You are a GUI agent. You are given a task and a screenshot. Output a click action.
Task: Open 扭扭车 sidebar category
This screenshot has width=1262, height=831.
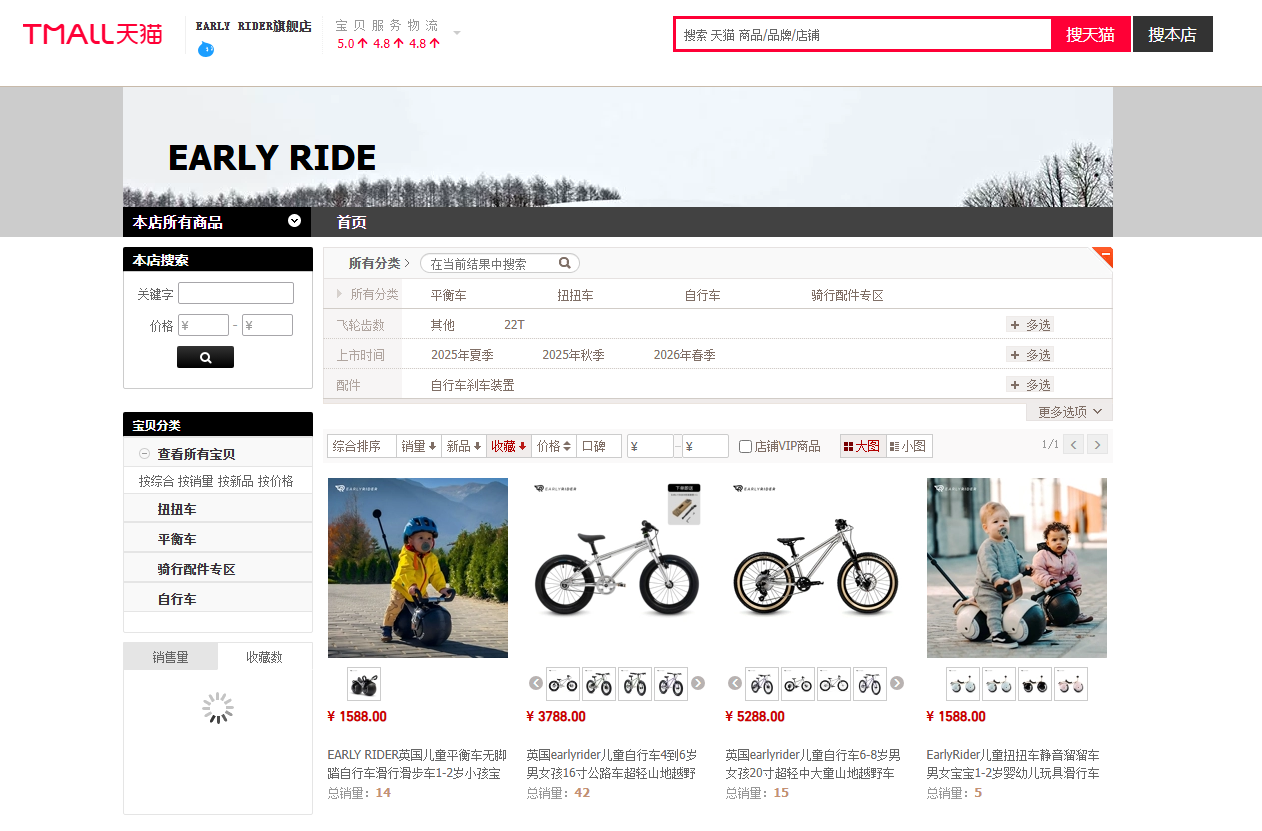(177, 509)
